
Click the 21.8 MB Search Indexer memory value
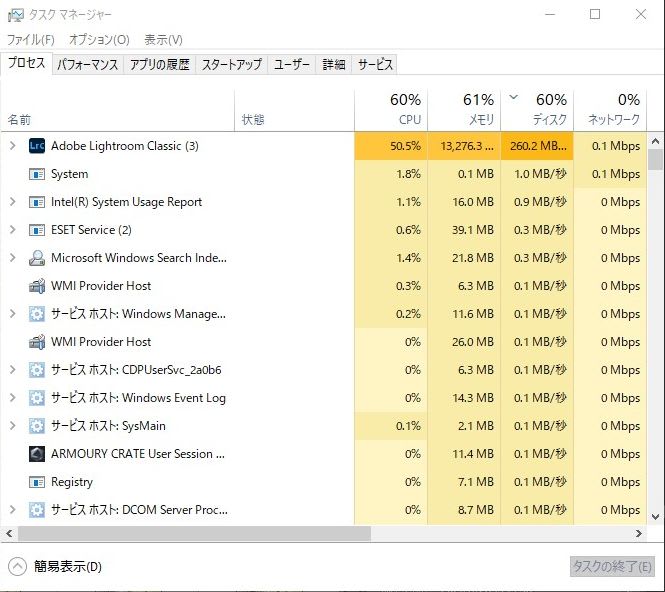click(473, 258)
